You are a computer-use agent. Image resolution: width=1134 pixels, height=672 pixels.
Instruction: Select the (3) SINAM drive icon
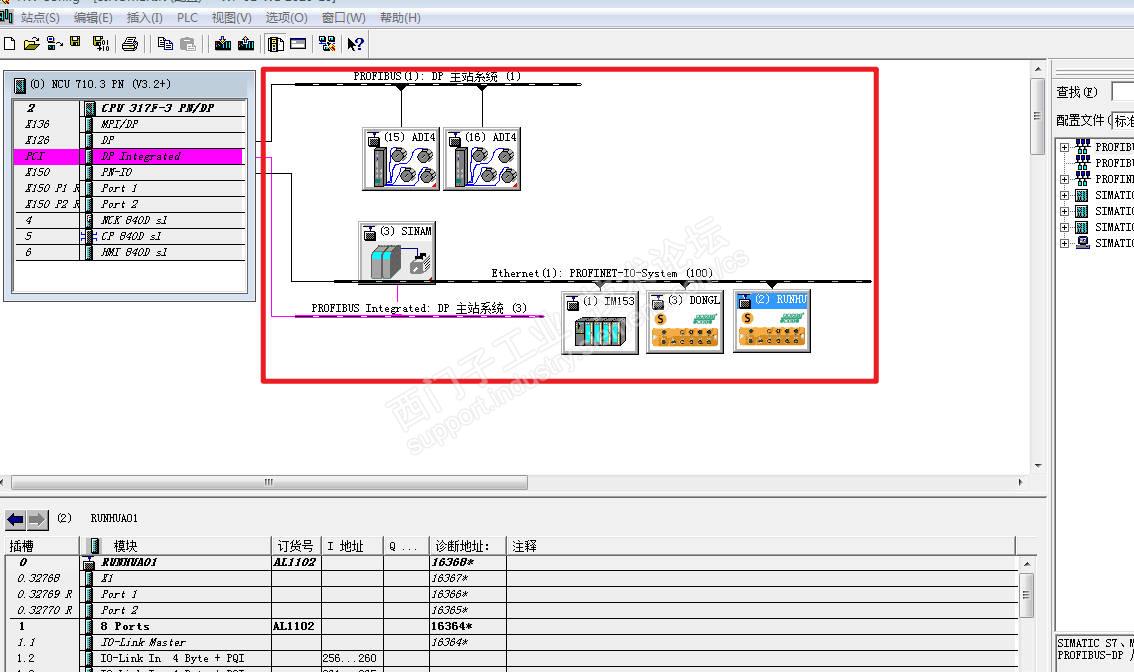point(397,251)
